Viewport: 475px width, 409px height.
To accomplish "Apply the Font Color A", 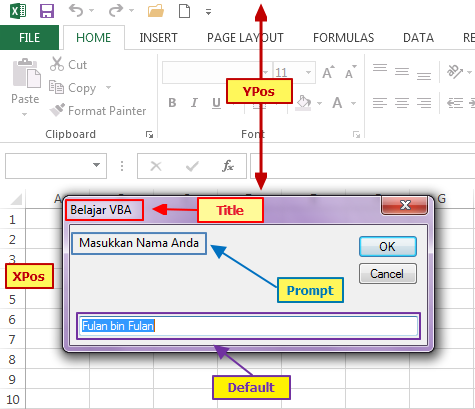I will pyautogui.click(x=337, y=103).
